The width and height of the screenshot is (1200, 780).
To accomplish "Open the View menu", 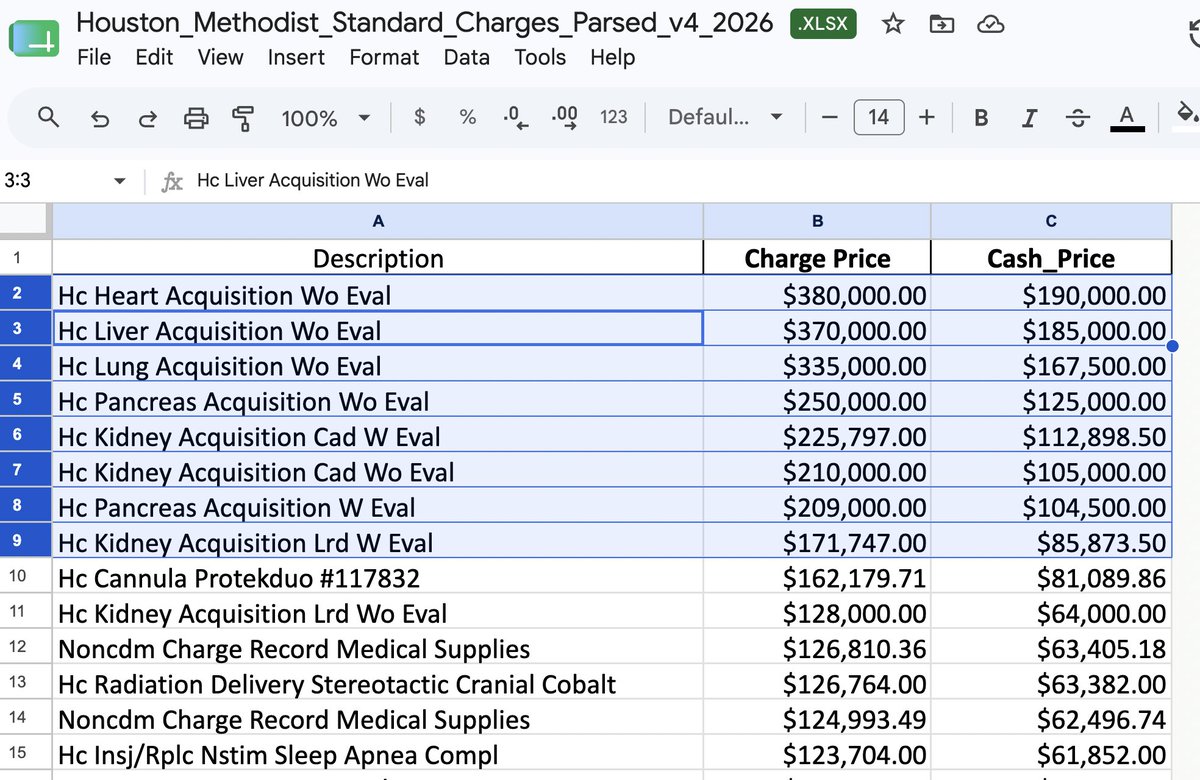I will coord(220,57).
